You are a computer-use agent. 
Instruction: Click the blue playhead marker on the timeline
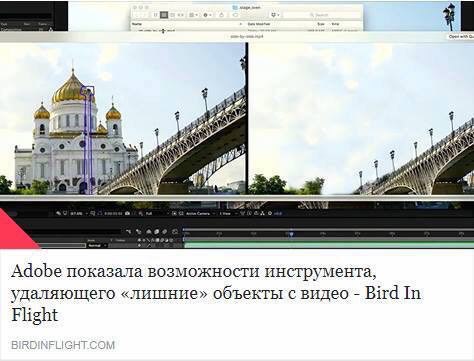tap(291, 234)
